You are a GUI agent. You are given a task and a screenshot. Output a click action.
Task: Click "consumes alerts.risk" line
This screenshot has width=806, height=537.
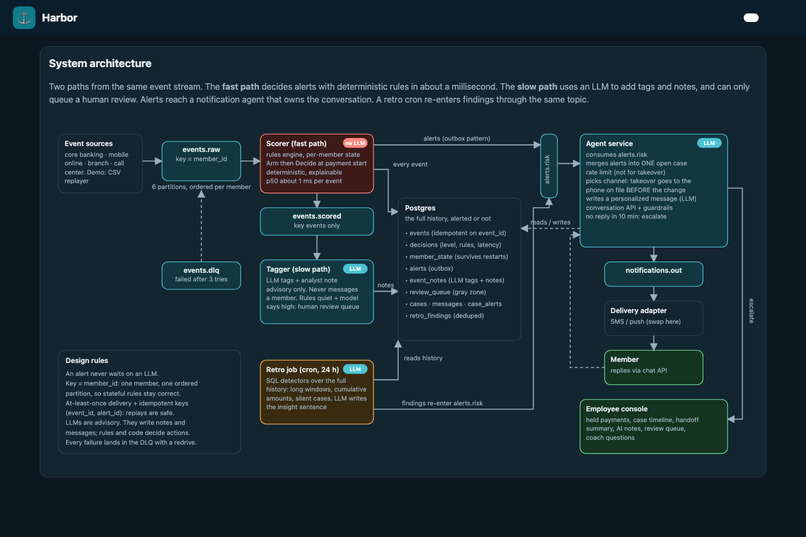tap(616, 155)
